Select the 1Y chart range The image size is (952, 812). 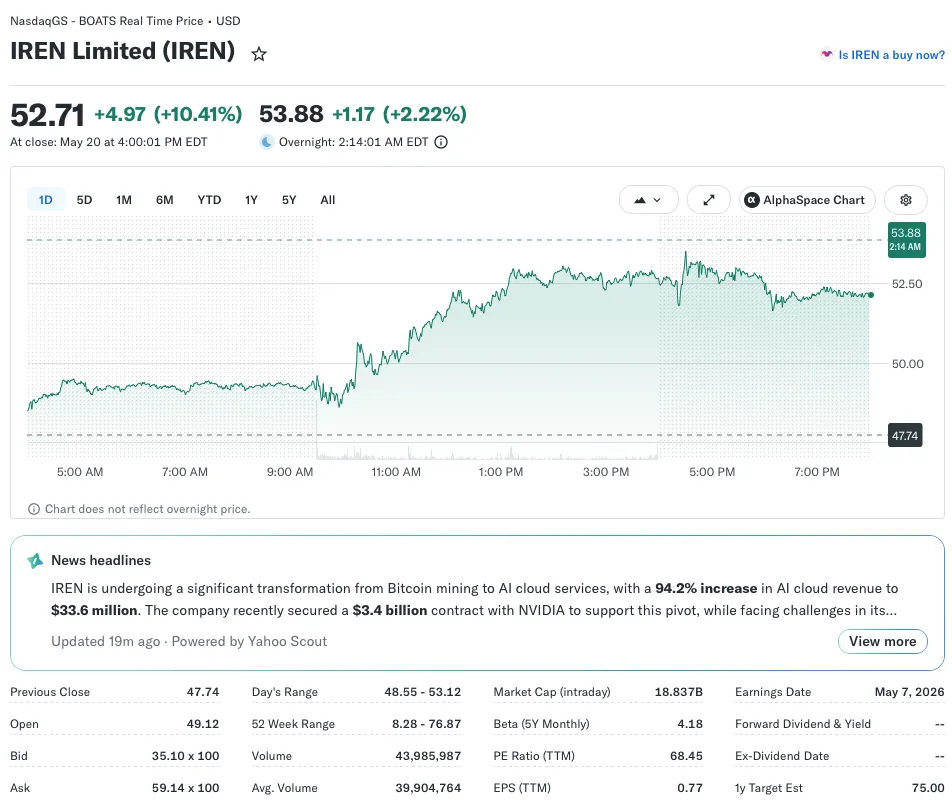[251, 200]
